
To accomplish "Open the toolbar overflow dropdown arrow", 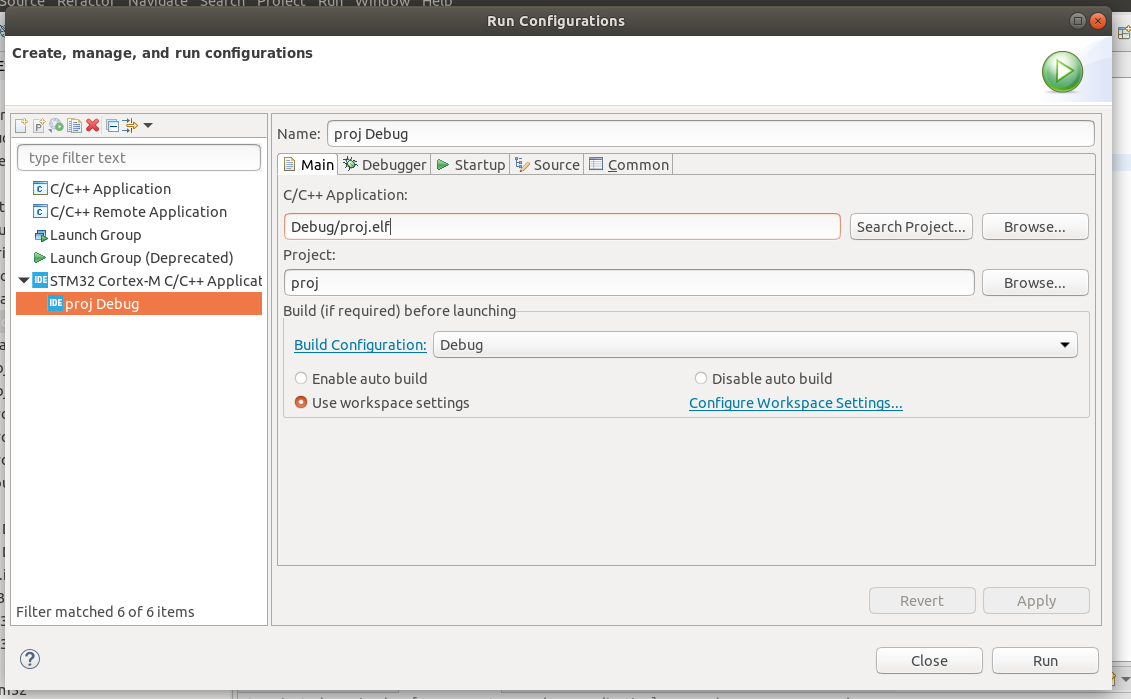I will (x=146, y=125).
